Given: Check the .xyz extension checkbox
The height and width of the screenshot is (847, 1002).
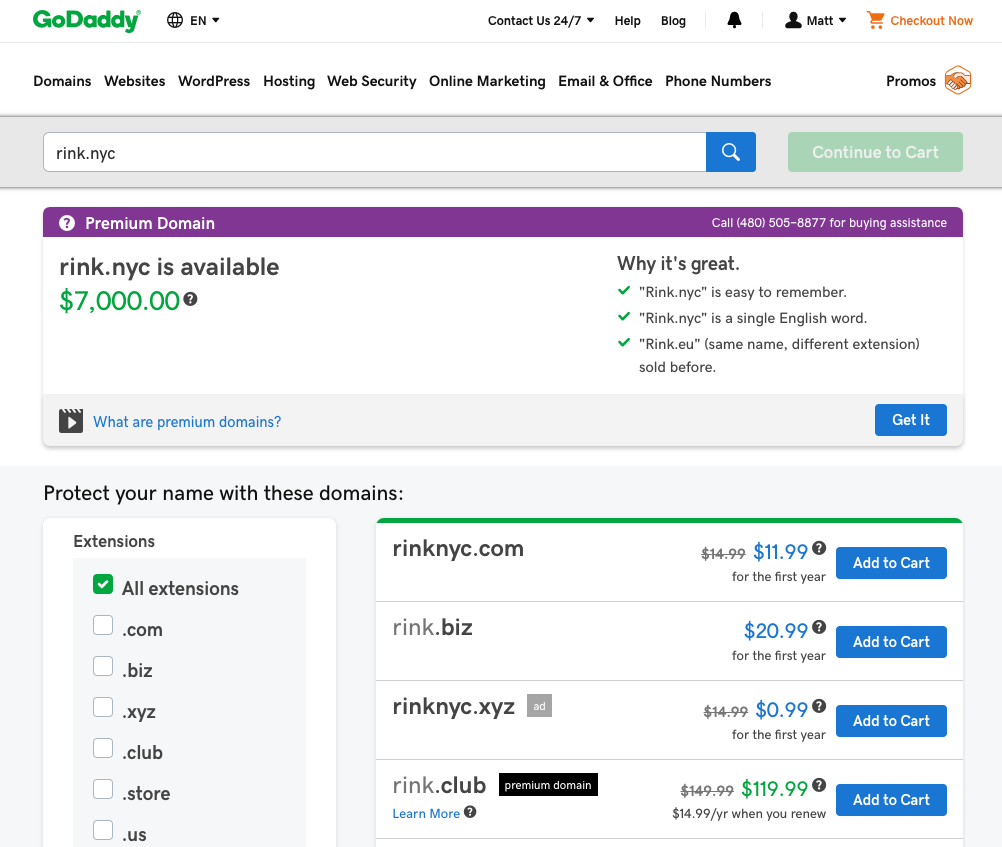Looking at the screenshot, I should point(103,707).
